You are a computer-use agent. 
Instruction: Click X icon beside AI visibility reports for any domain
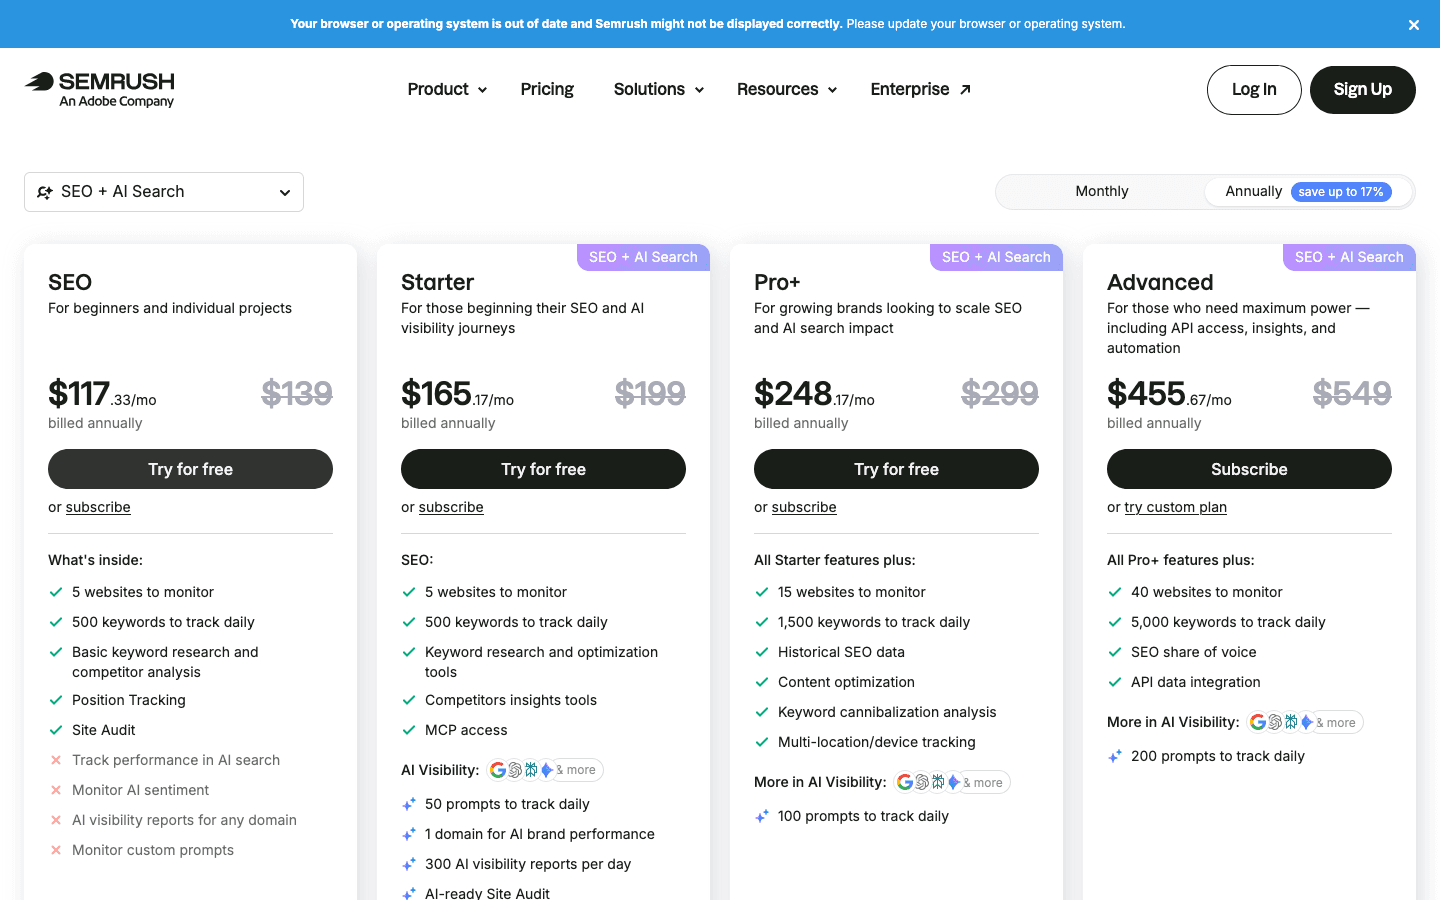tap(56, 820)
